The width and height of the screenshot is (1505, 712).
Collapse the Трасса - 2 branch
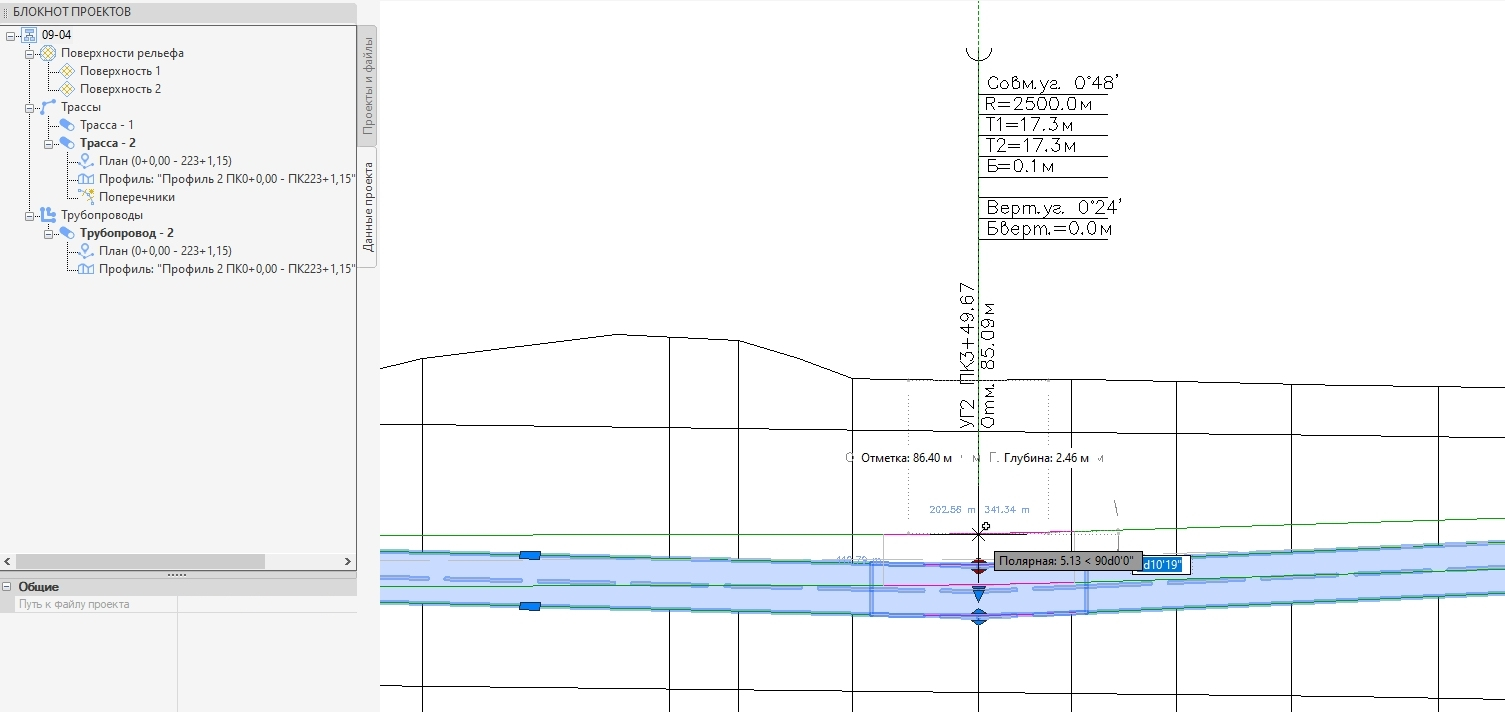tap(48, 143)
